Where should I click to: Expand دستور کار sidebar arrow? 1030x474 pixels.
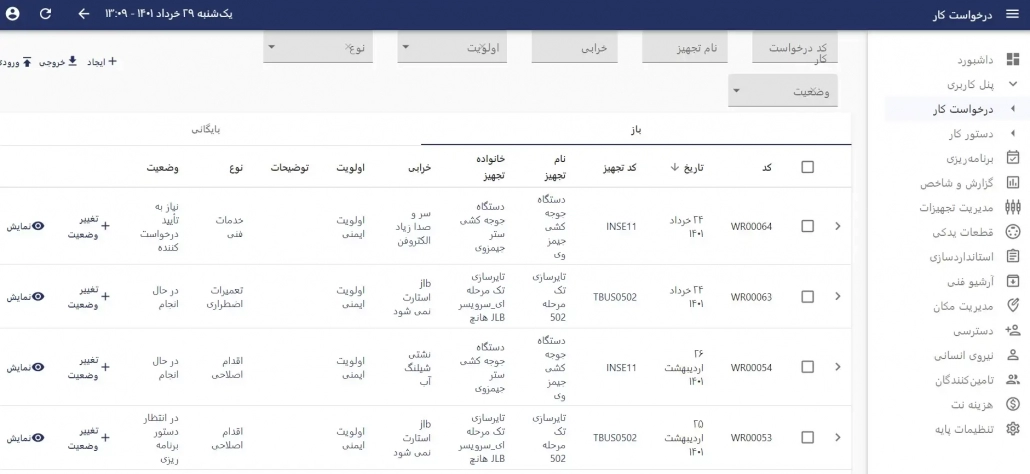pyautogui.click(x=1012, y=133)
